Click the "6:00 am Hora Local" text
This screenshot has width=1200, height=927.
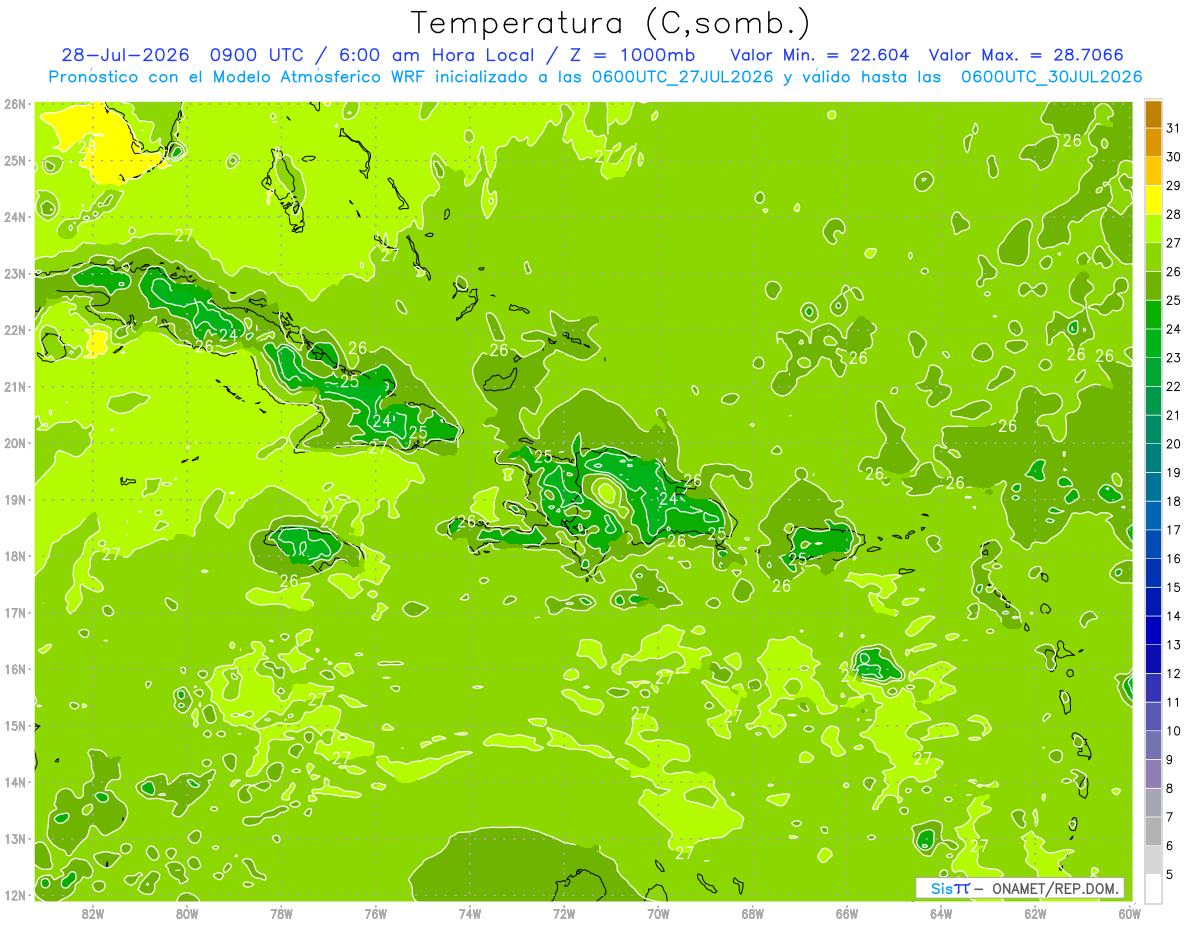[441, 54]
